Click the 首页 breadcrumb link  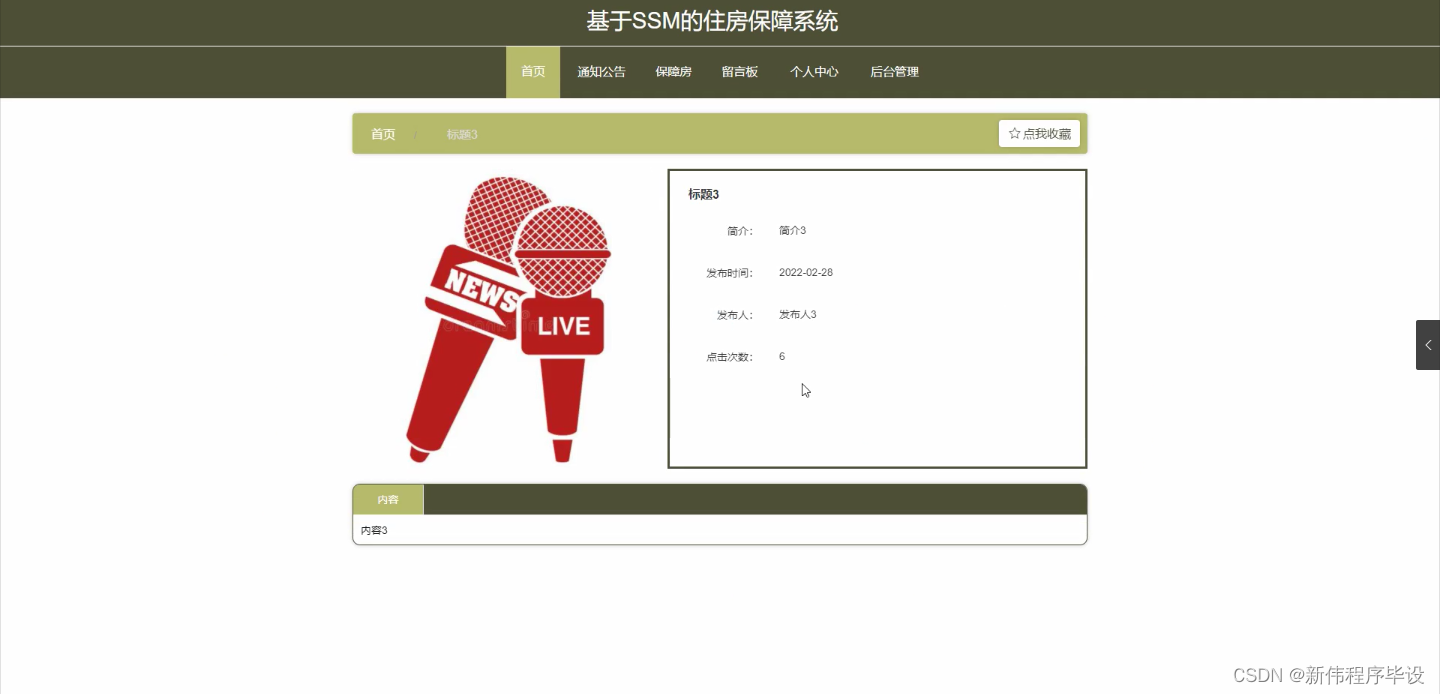pyautogui.click(x=383, y=134)
